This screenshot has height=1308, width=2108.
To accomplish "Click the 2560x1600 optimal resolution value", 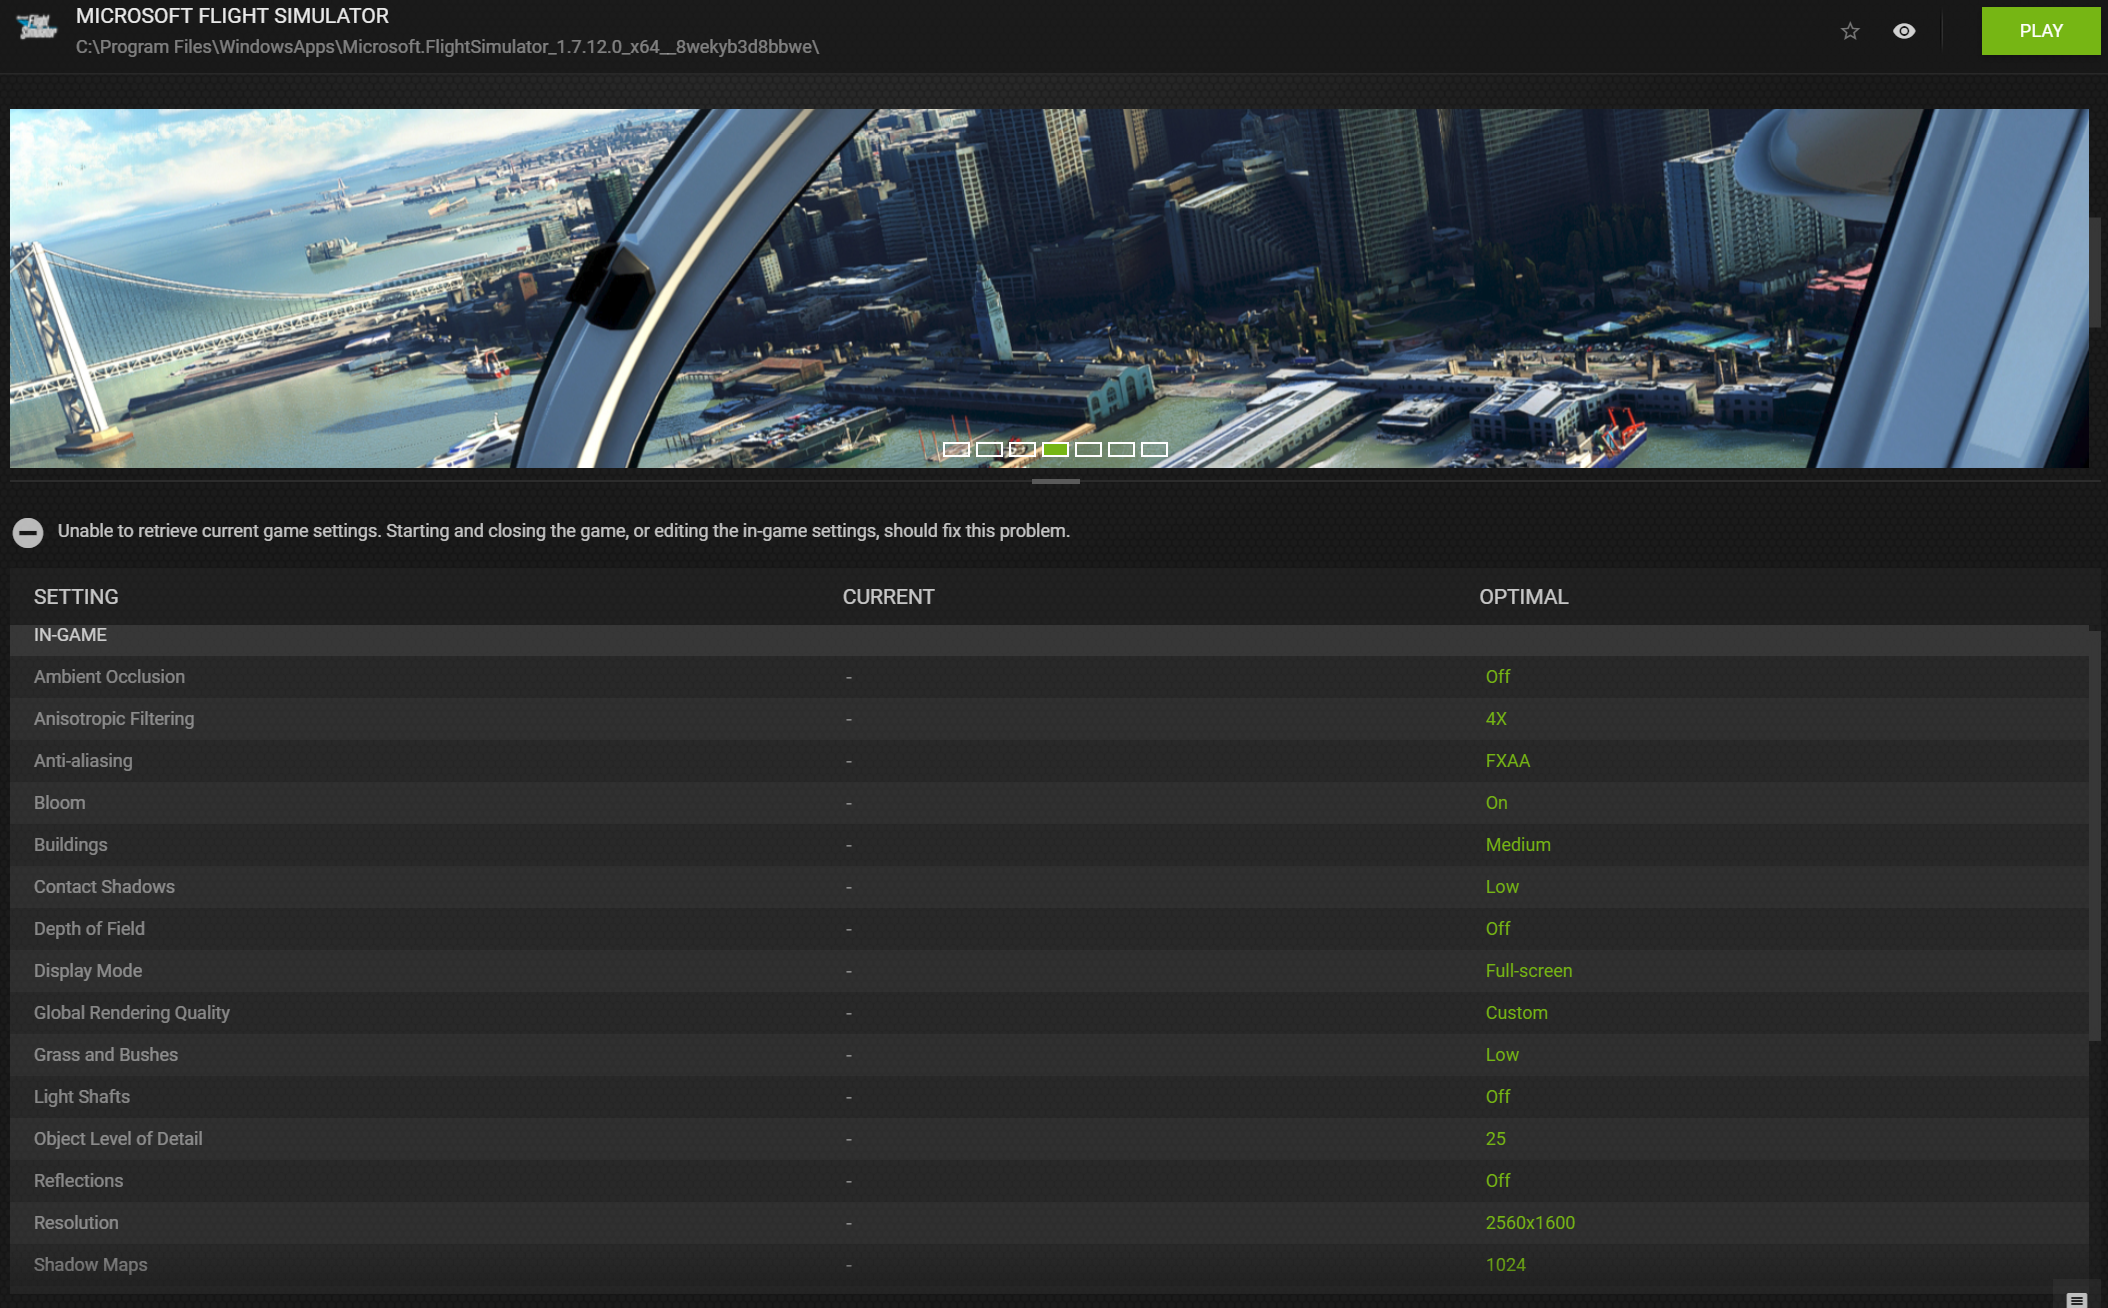I will (x=1530, y=1223).
